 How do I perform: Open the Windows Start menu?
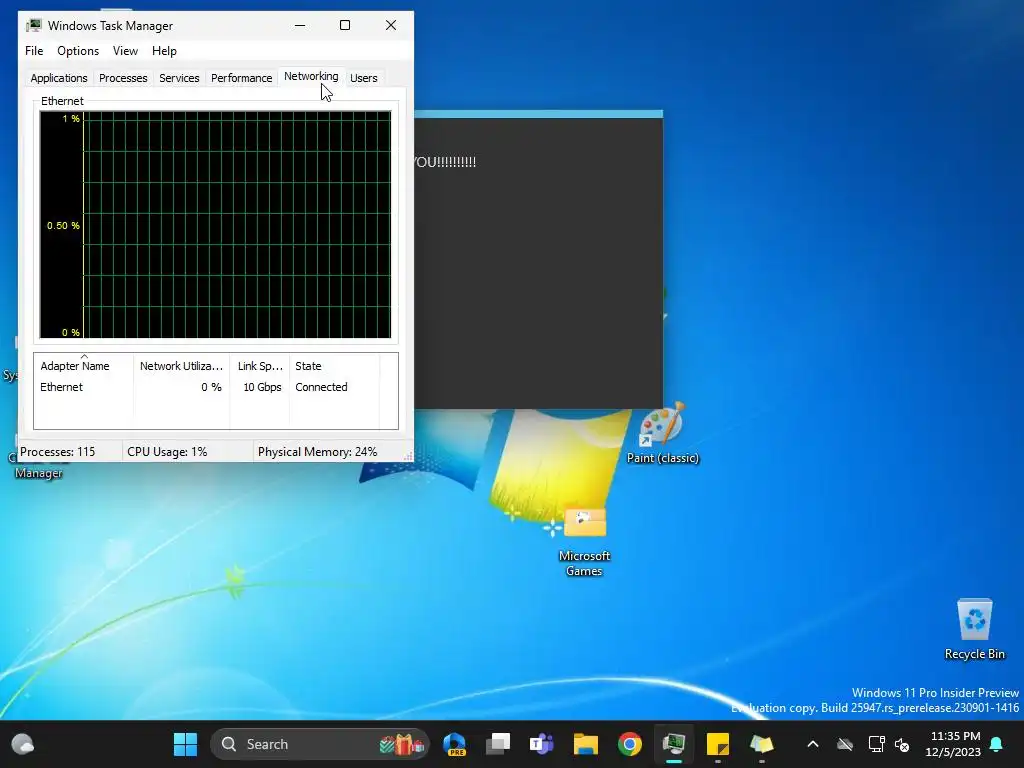point(185,744)
